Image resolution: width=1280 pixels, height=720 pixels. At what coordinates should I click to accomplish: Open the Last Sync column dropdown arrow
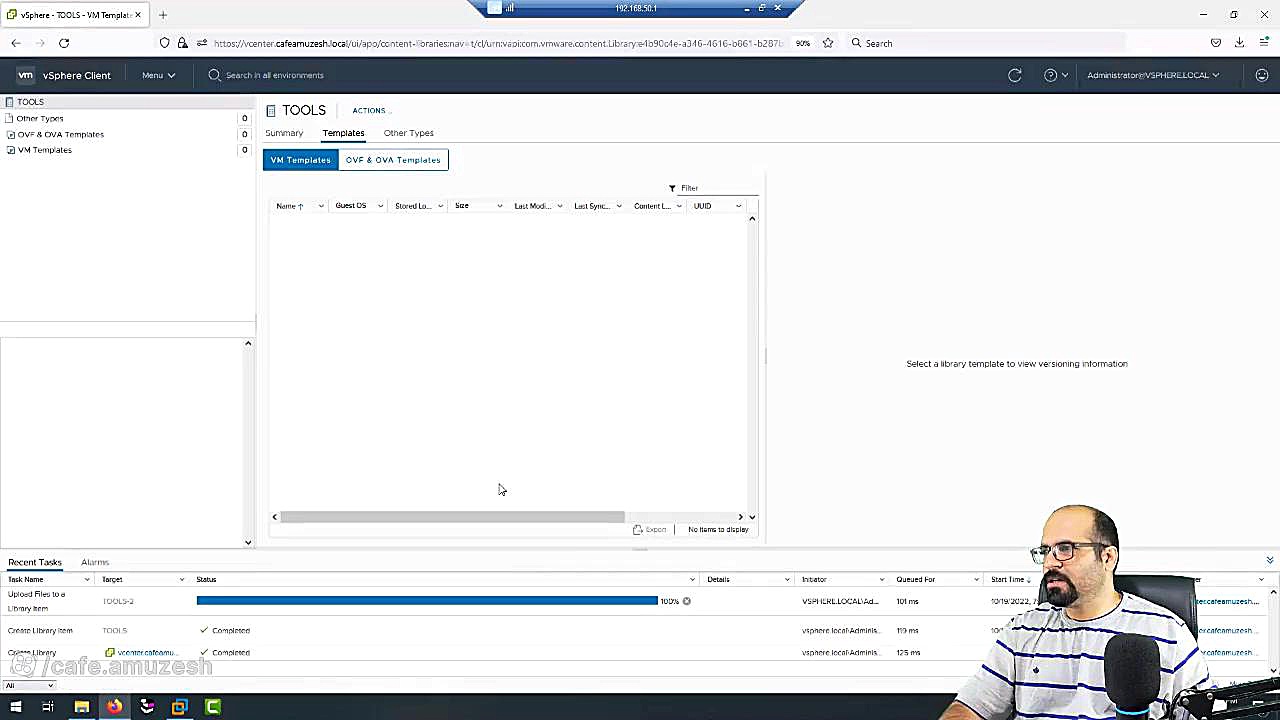pos(619,206)
